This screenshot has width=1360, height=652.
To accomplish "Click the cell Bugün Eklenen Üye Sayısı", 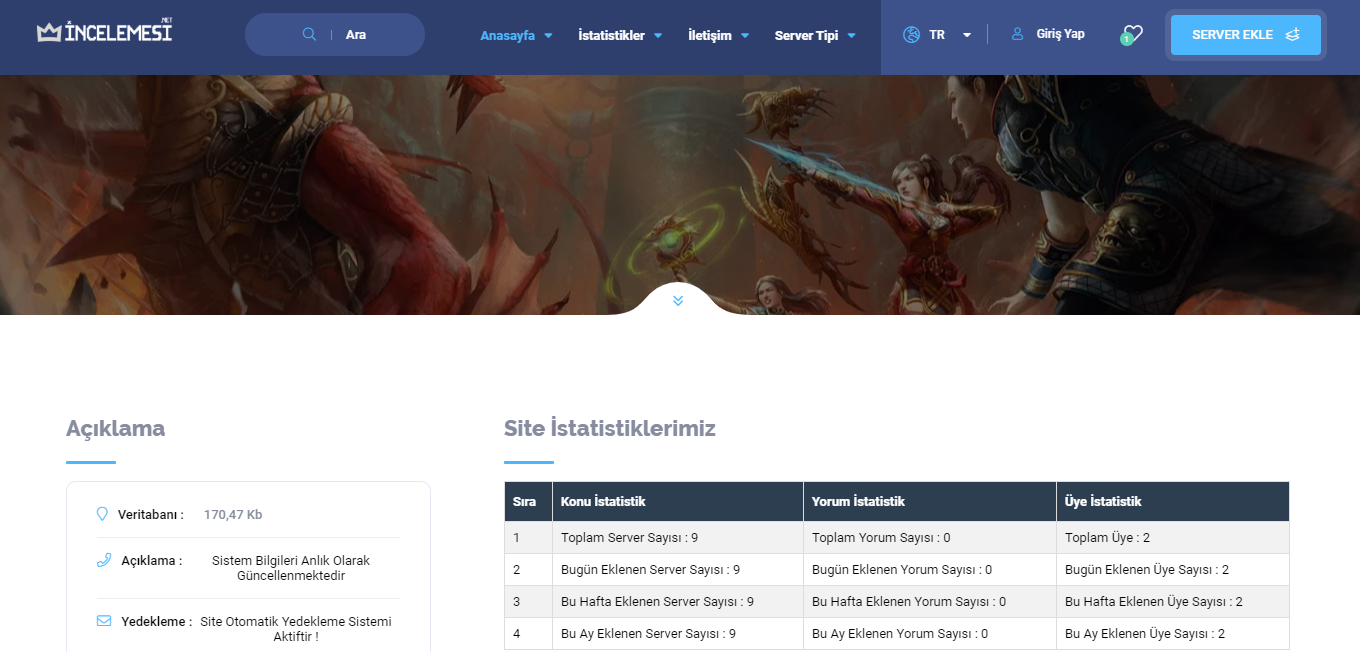I will pyautogui.click(x=1173, y=569).
